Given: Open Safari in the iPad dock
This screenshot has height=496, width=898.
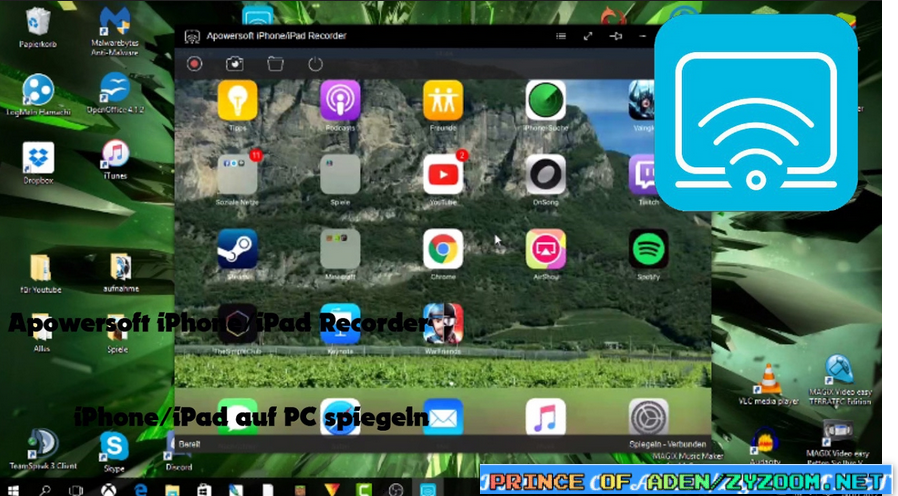Looking at the screenshot, I should point(340,417).
